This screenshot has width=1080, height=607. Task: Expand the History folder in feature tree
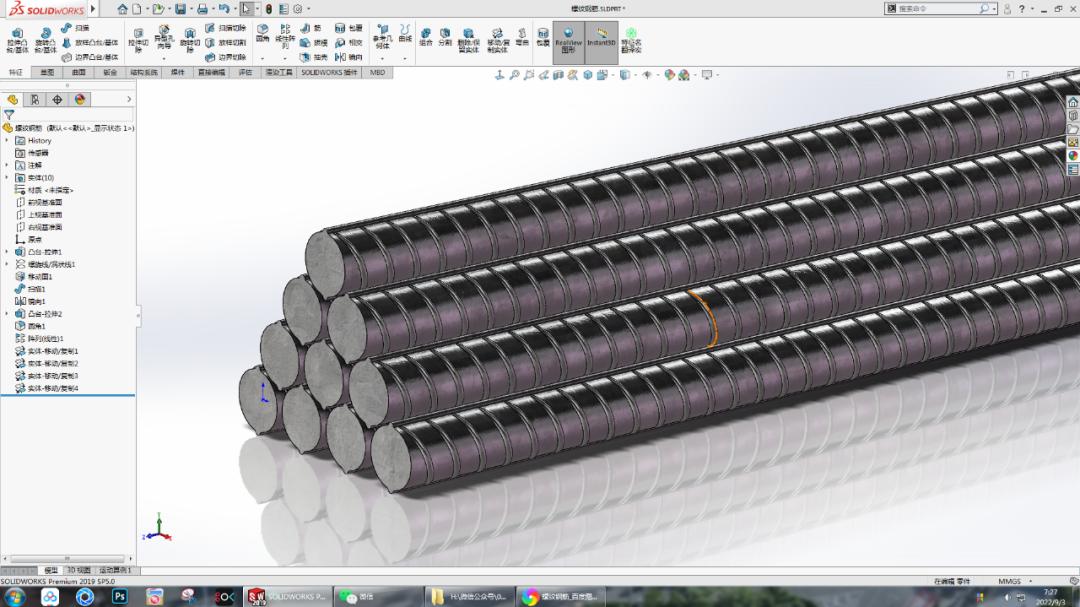pyautogui.click(x=6, y=140)
